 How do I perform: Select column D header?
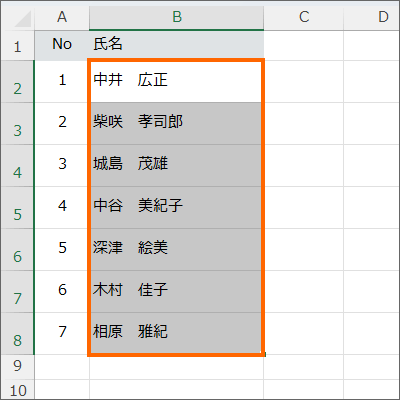click(x=371, y=16)
